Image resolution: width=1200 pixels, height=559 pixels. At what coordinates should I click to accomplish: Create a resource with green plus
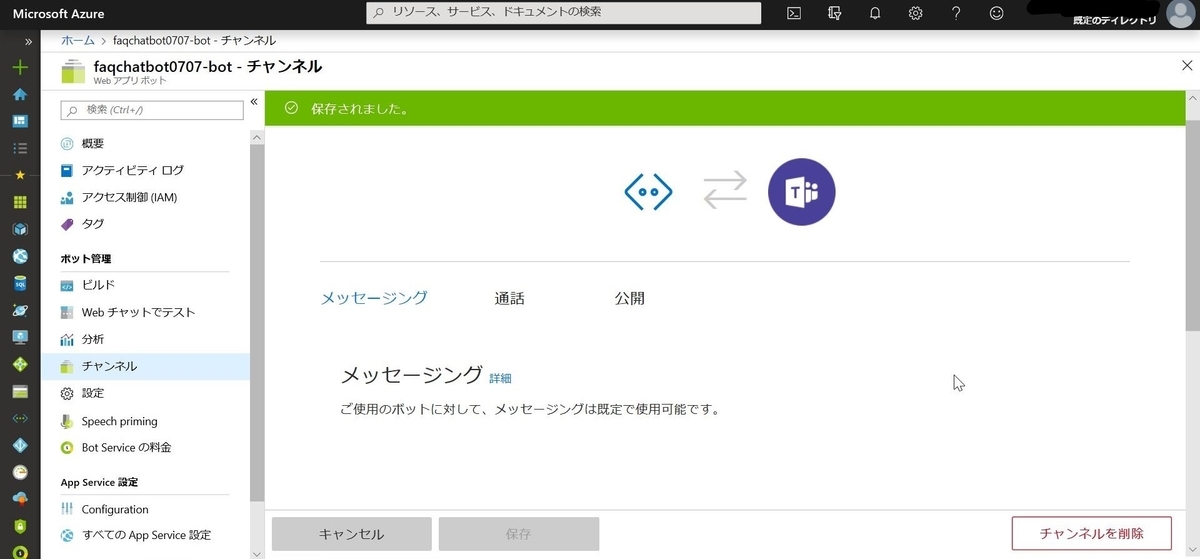[20, 67]
